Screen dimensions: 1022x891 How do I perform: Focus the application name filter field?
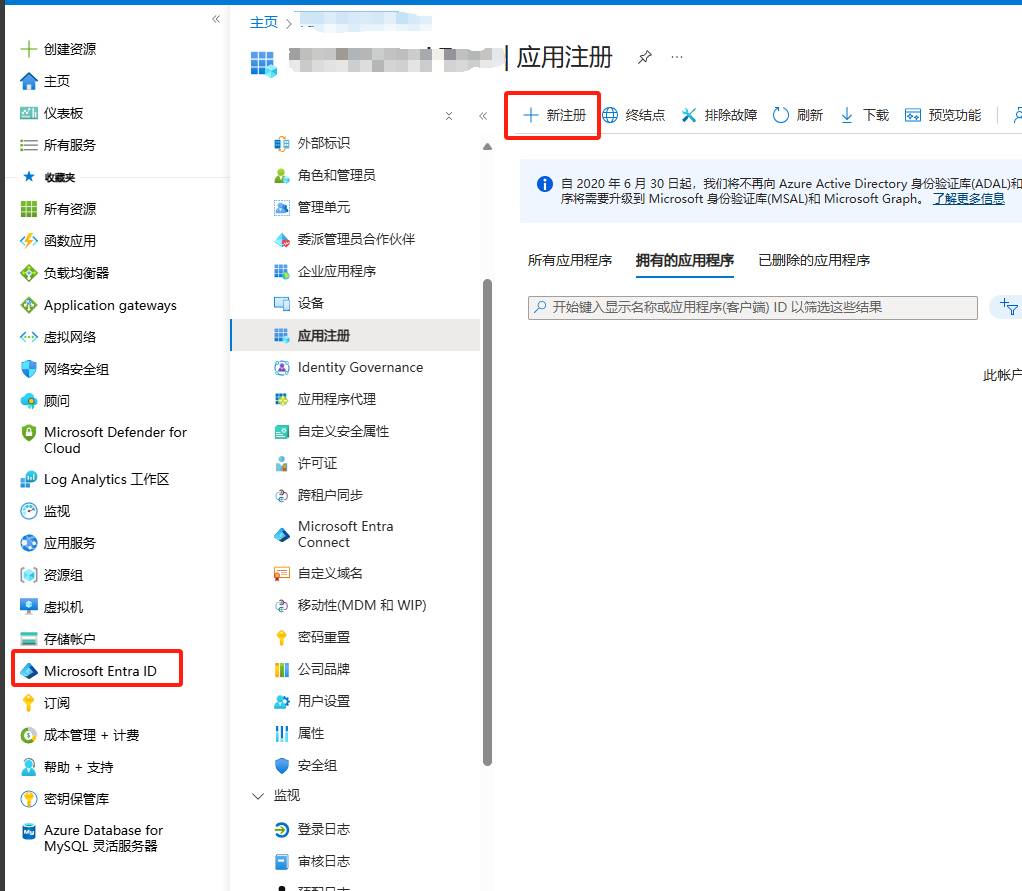pyautogui.click(x=753, y=308)
